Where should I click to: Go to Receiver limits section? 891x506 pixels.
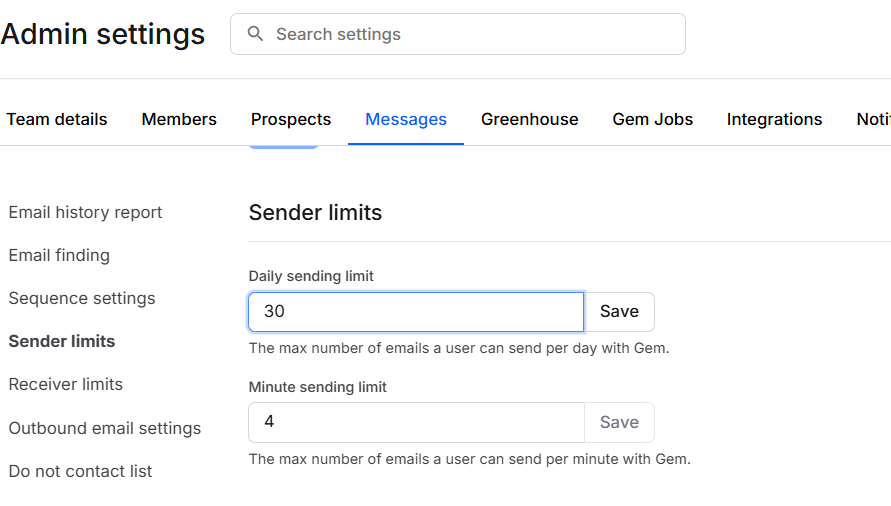tap(66, 384)
